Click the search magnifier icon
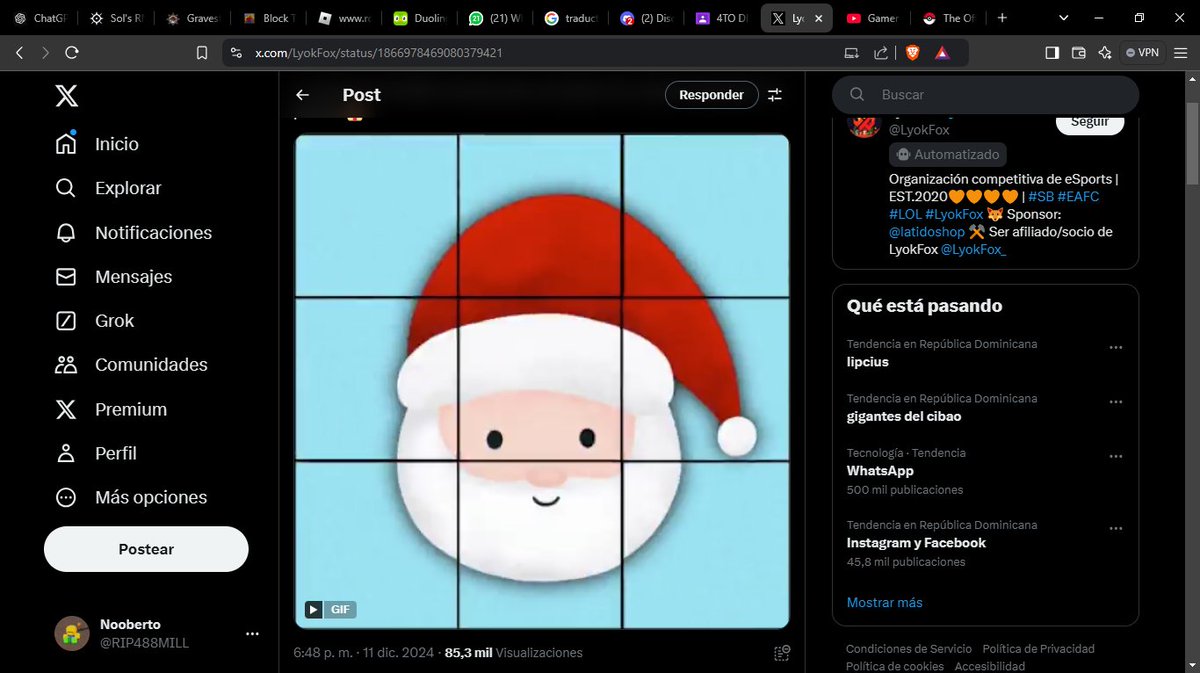 (x=857, y=95)
